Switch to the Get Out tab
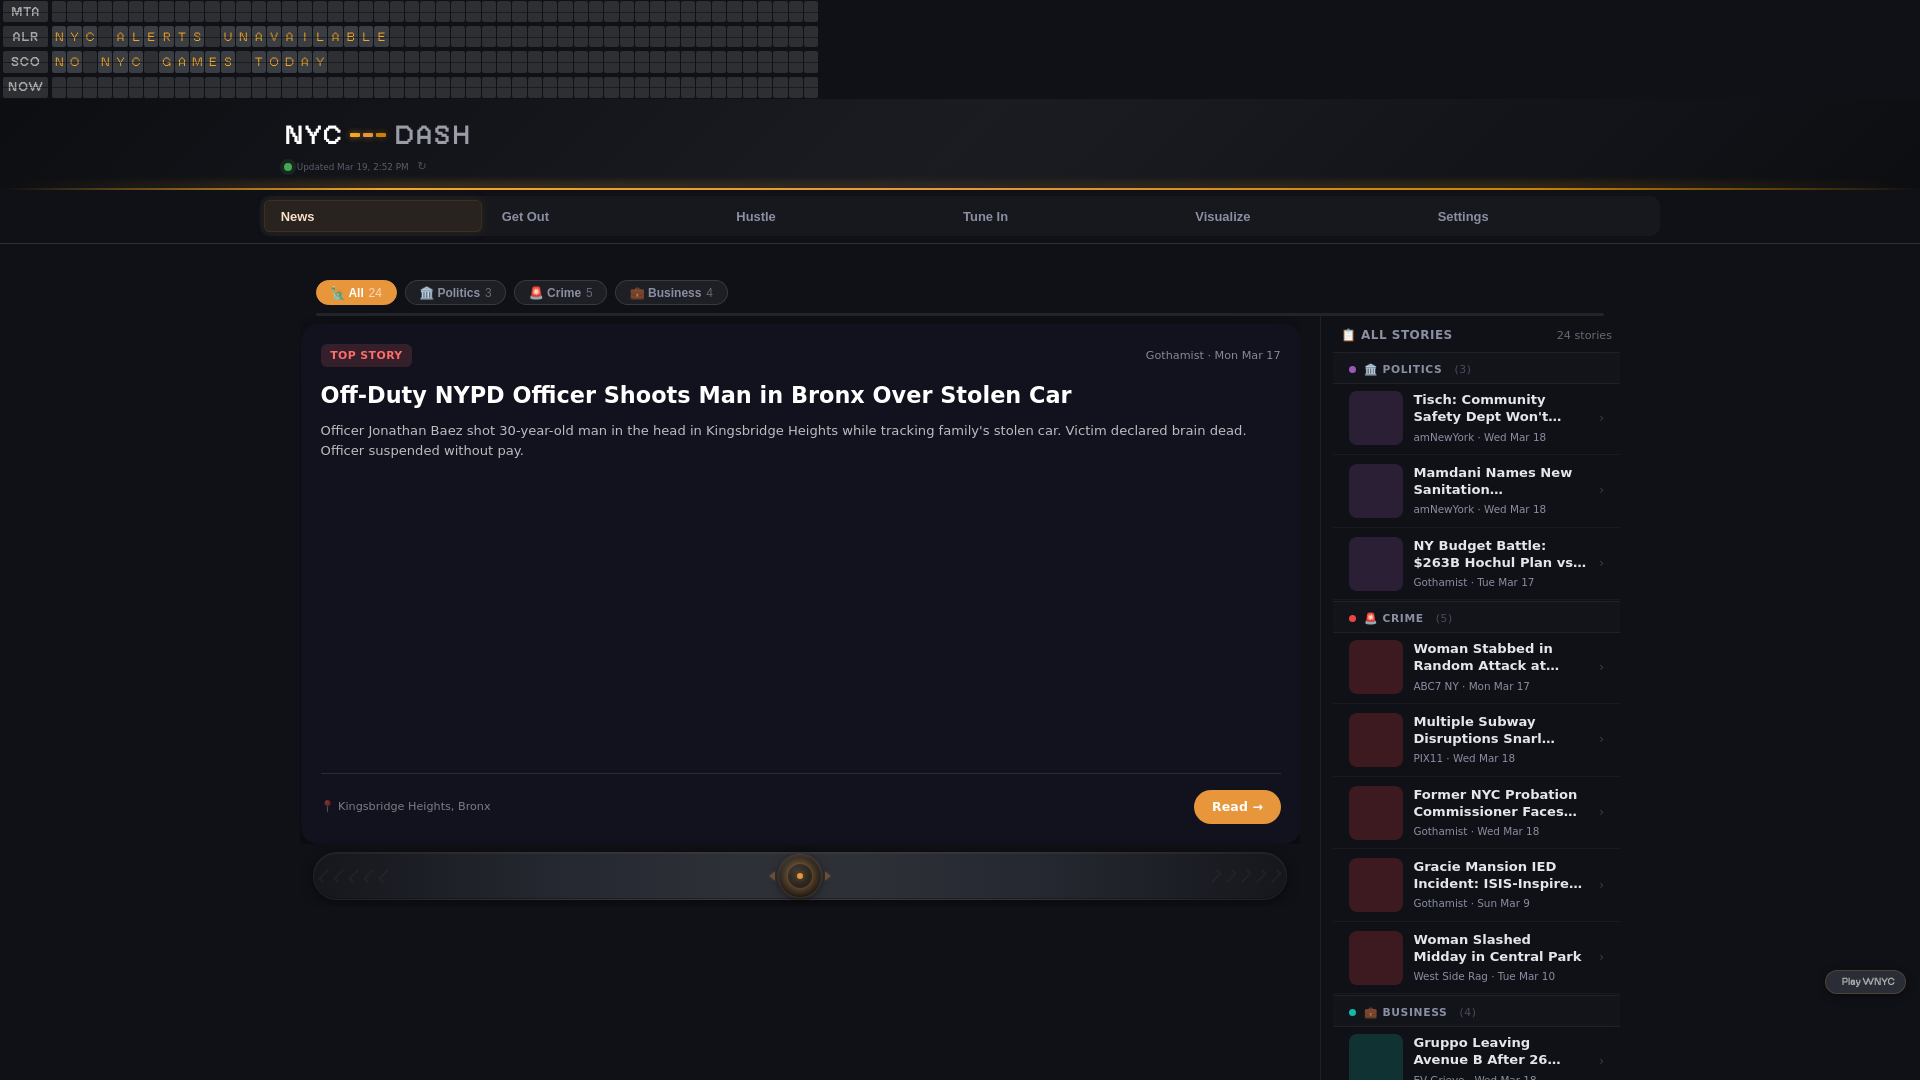The height and width of the screenshot is (1080, 1920). click(525, 217)
